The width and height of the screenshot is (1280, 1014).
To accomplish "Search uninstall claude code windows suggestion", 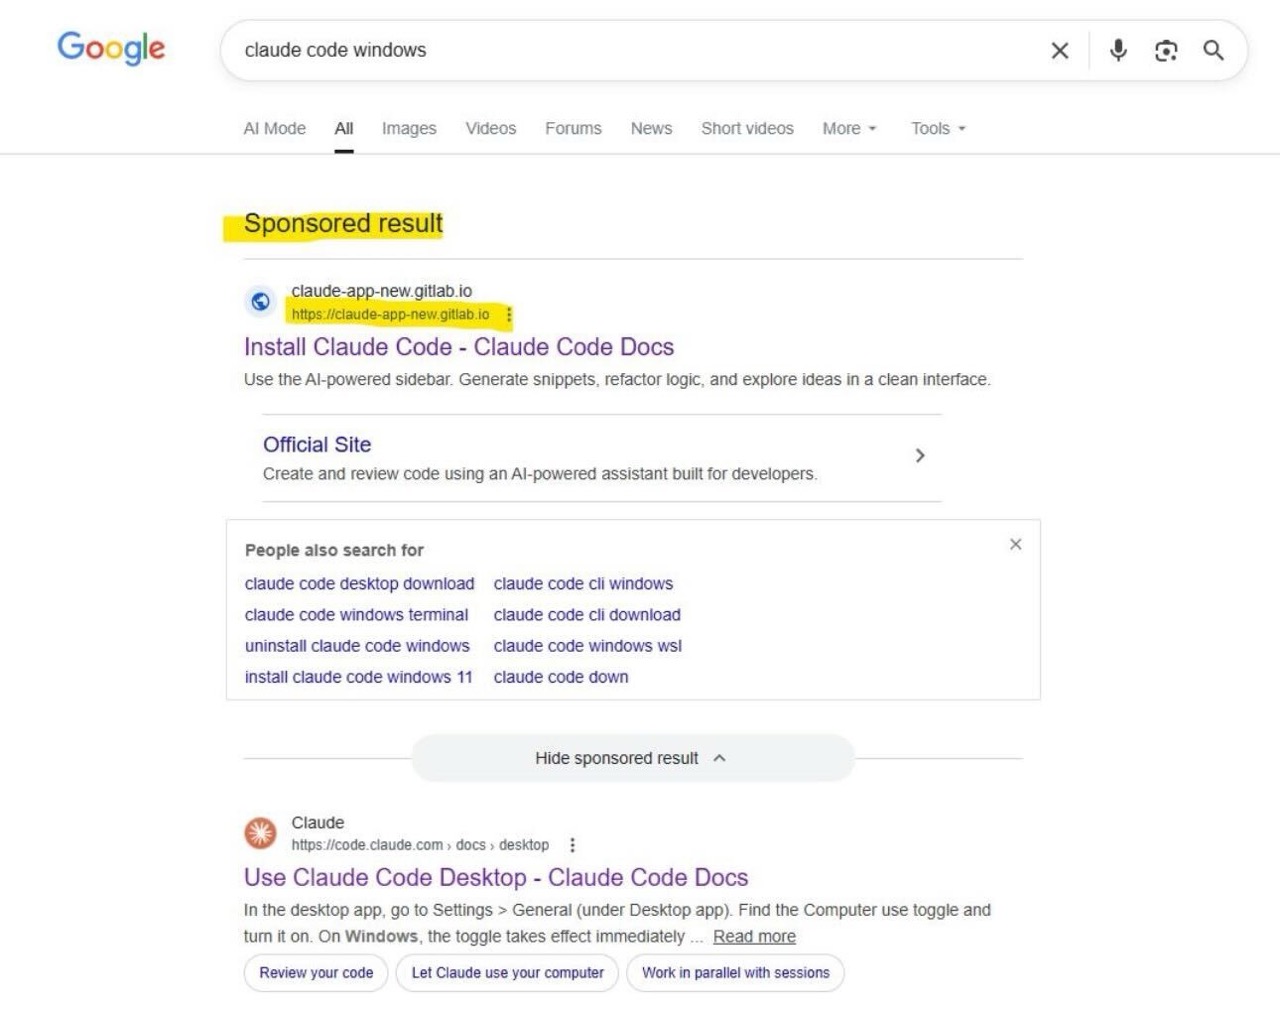I will coord(357,646).
